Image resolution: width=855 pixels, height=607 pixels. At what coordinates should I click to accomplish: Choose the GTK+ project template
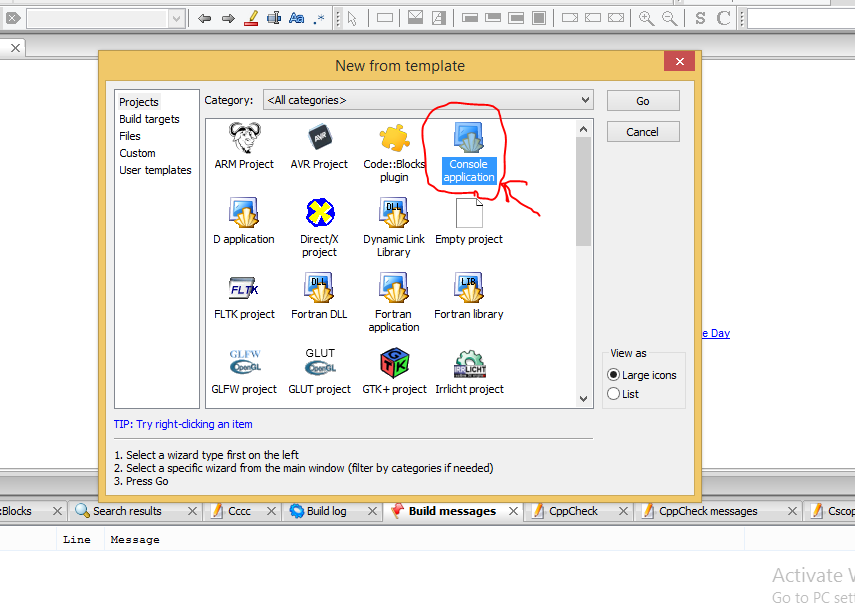(x=394, y=372)
